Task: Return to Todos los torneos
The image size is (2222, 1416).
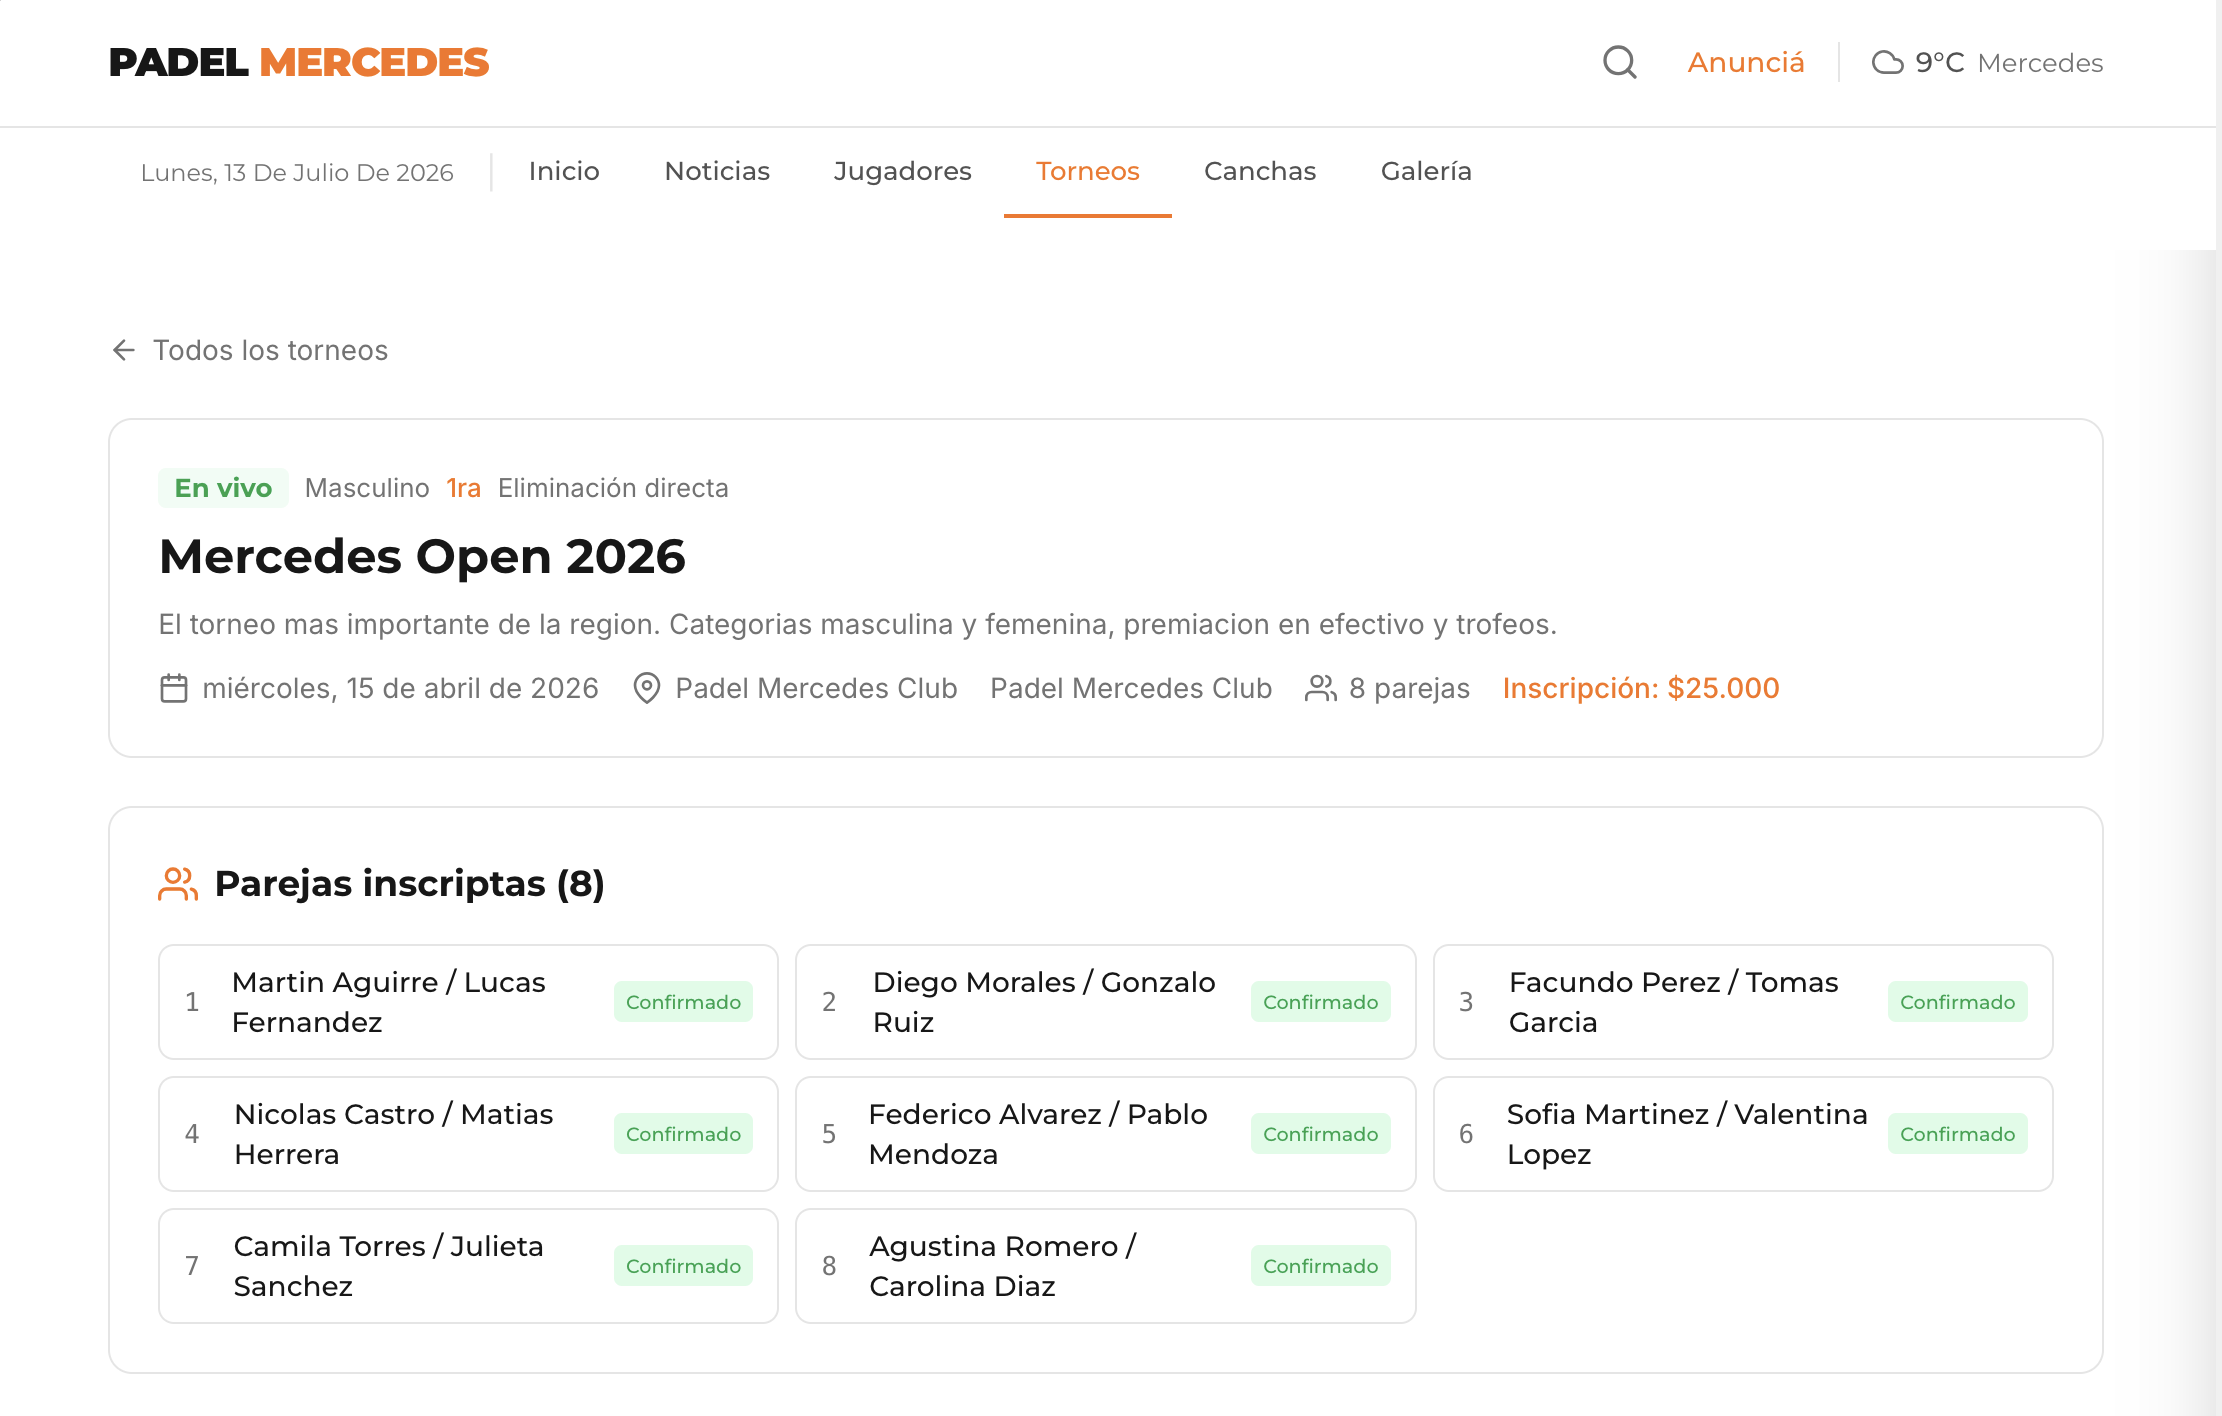Action: (x=270, y=350)
